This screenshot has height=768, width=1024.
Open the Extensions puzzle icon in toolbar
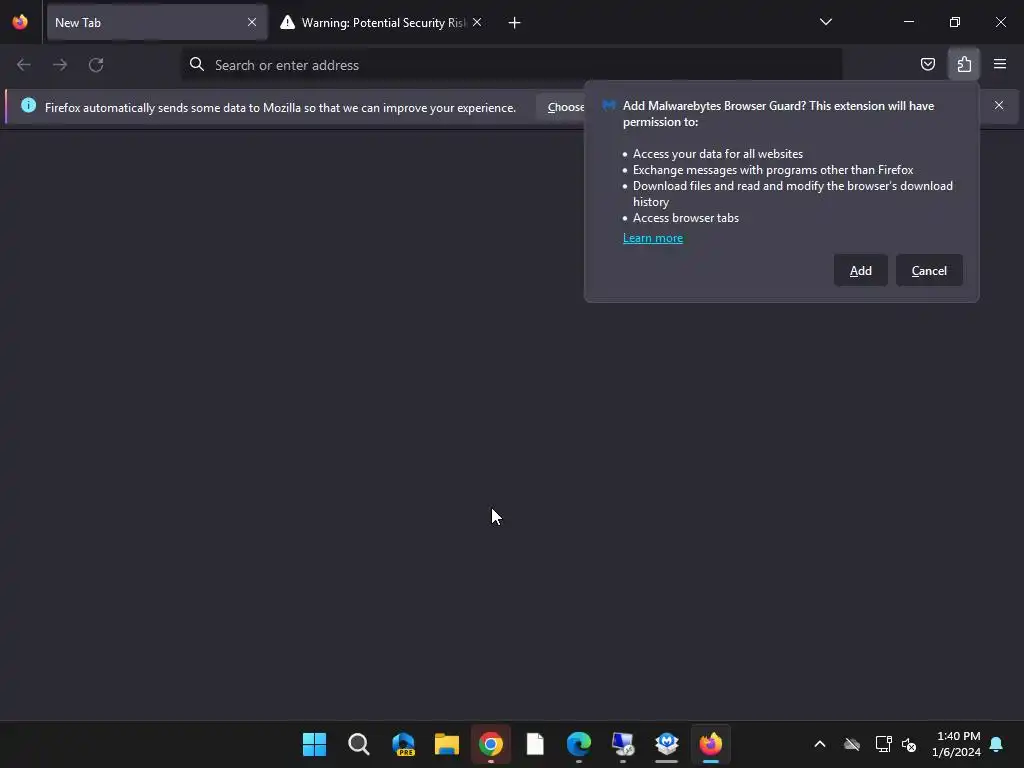point(964,64)
